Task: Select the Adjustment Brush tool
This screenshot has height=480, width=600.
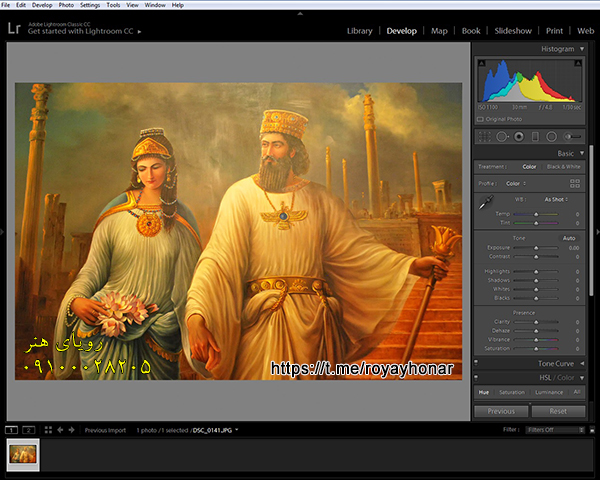Action: (x=572, y=136)
